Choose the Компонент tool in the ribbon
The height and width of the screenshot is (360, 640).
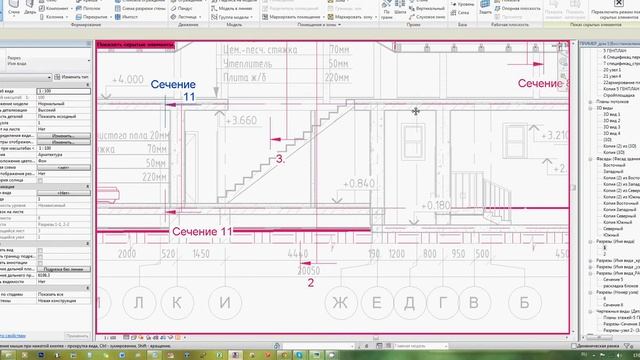54,8
